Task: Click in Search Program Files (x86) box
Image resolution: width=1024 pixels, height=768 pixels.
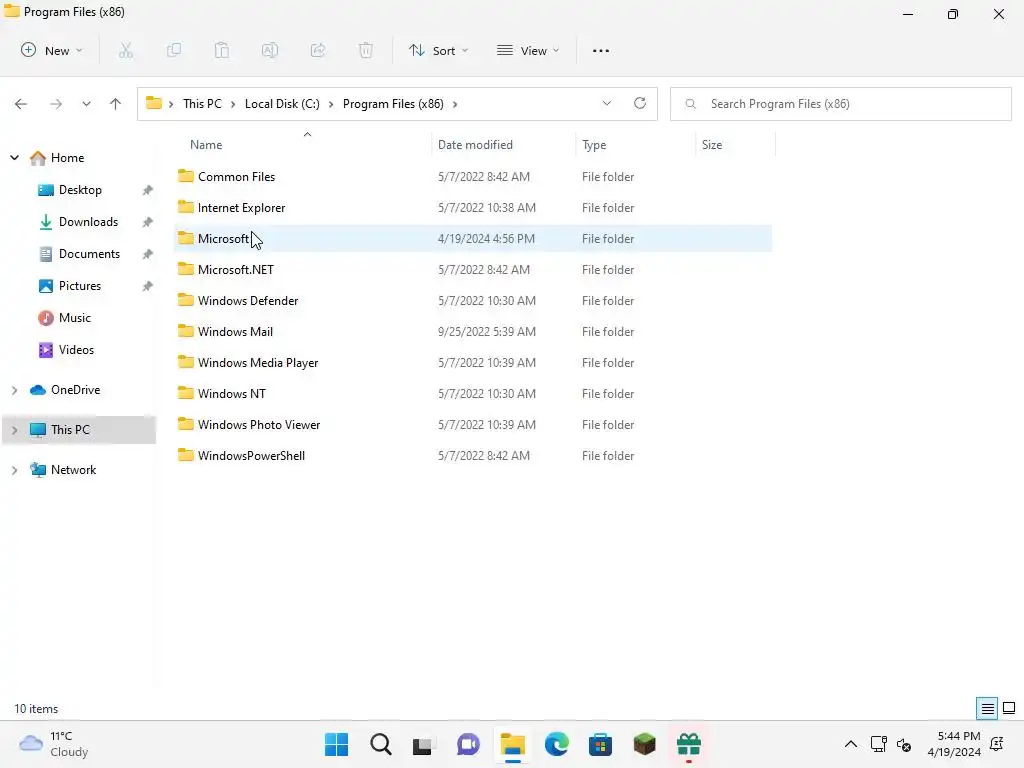Action: 841,104
